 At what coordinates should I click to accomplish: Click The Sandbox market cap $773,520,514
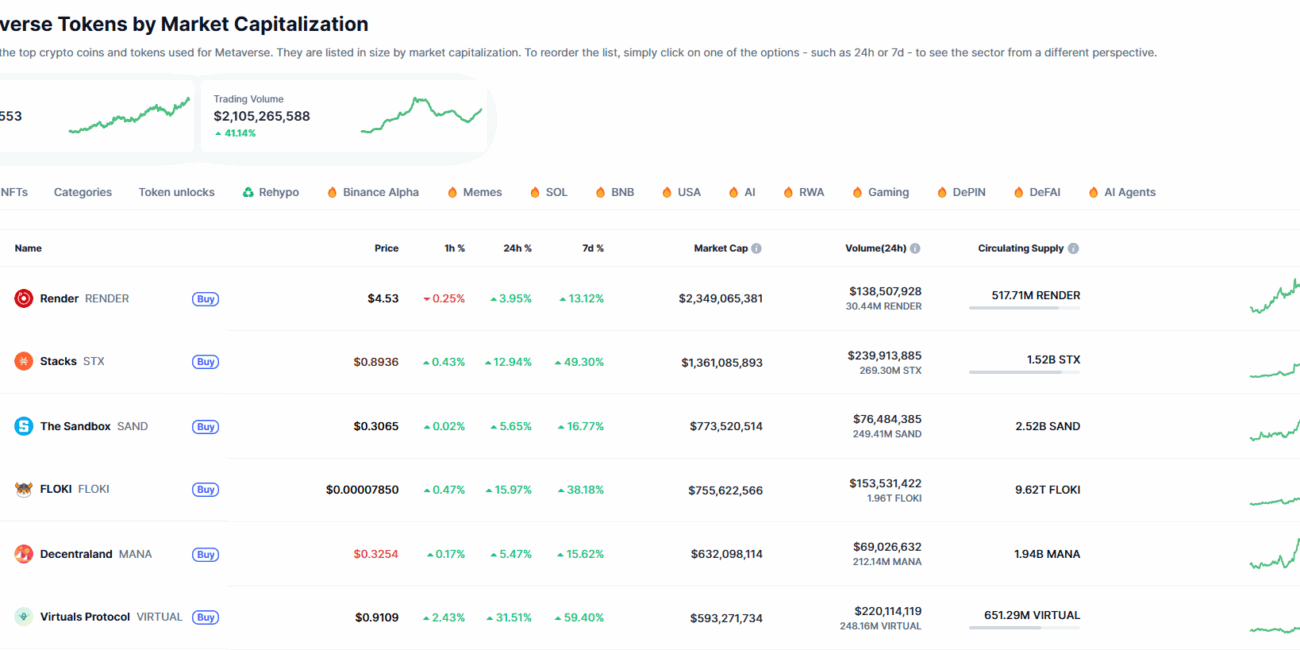click(x=726, y=426)
